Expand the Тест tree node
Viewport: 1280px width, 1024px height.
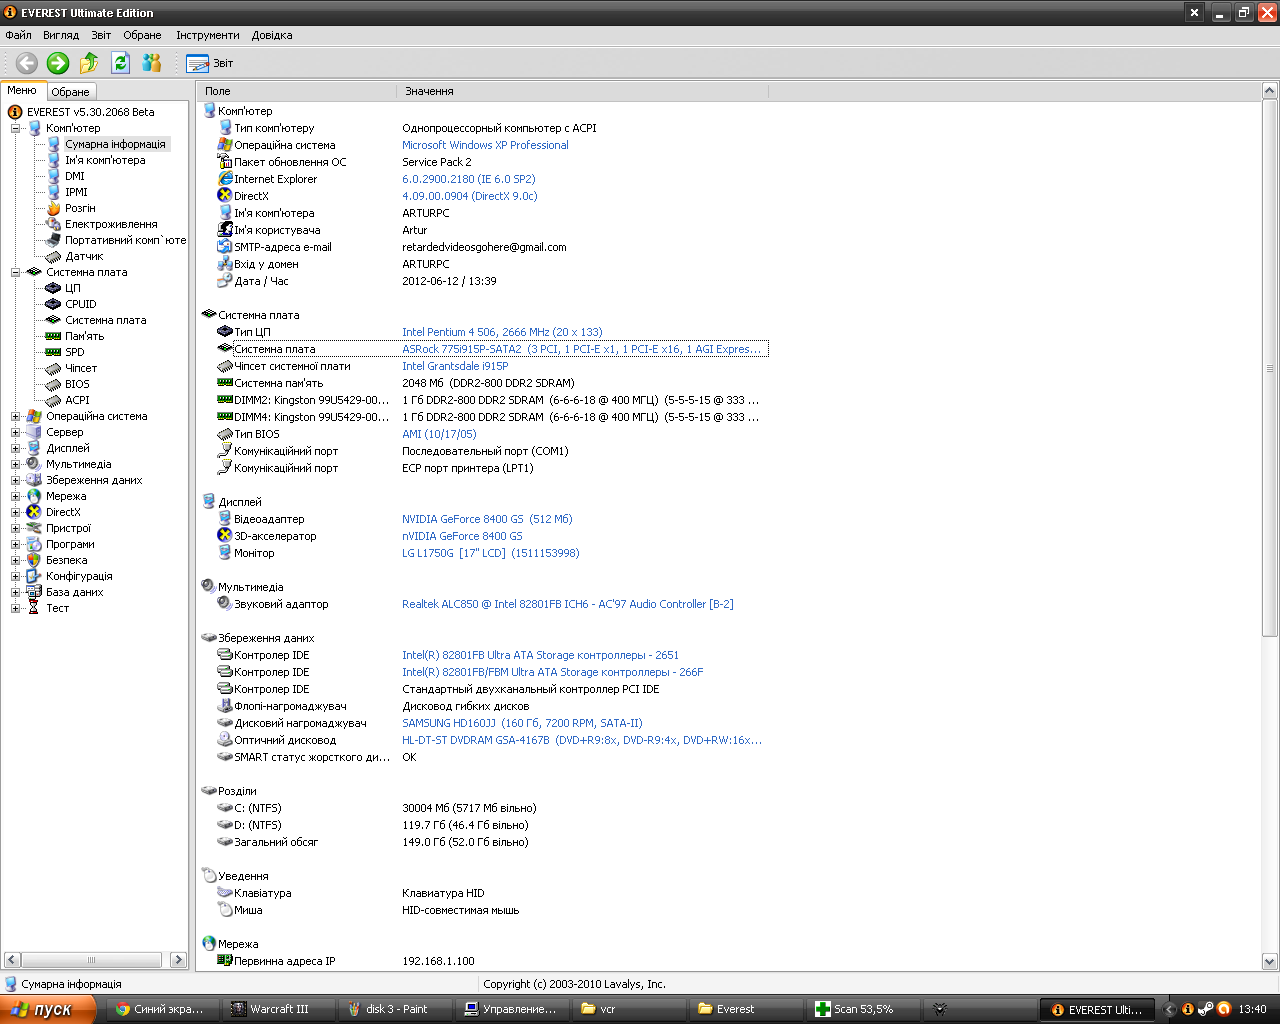16,608
